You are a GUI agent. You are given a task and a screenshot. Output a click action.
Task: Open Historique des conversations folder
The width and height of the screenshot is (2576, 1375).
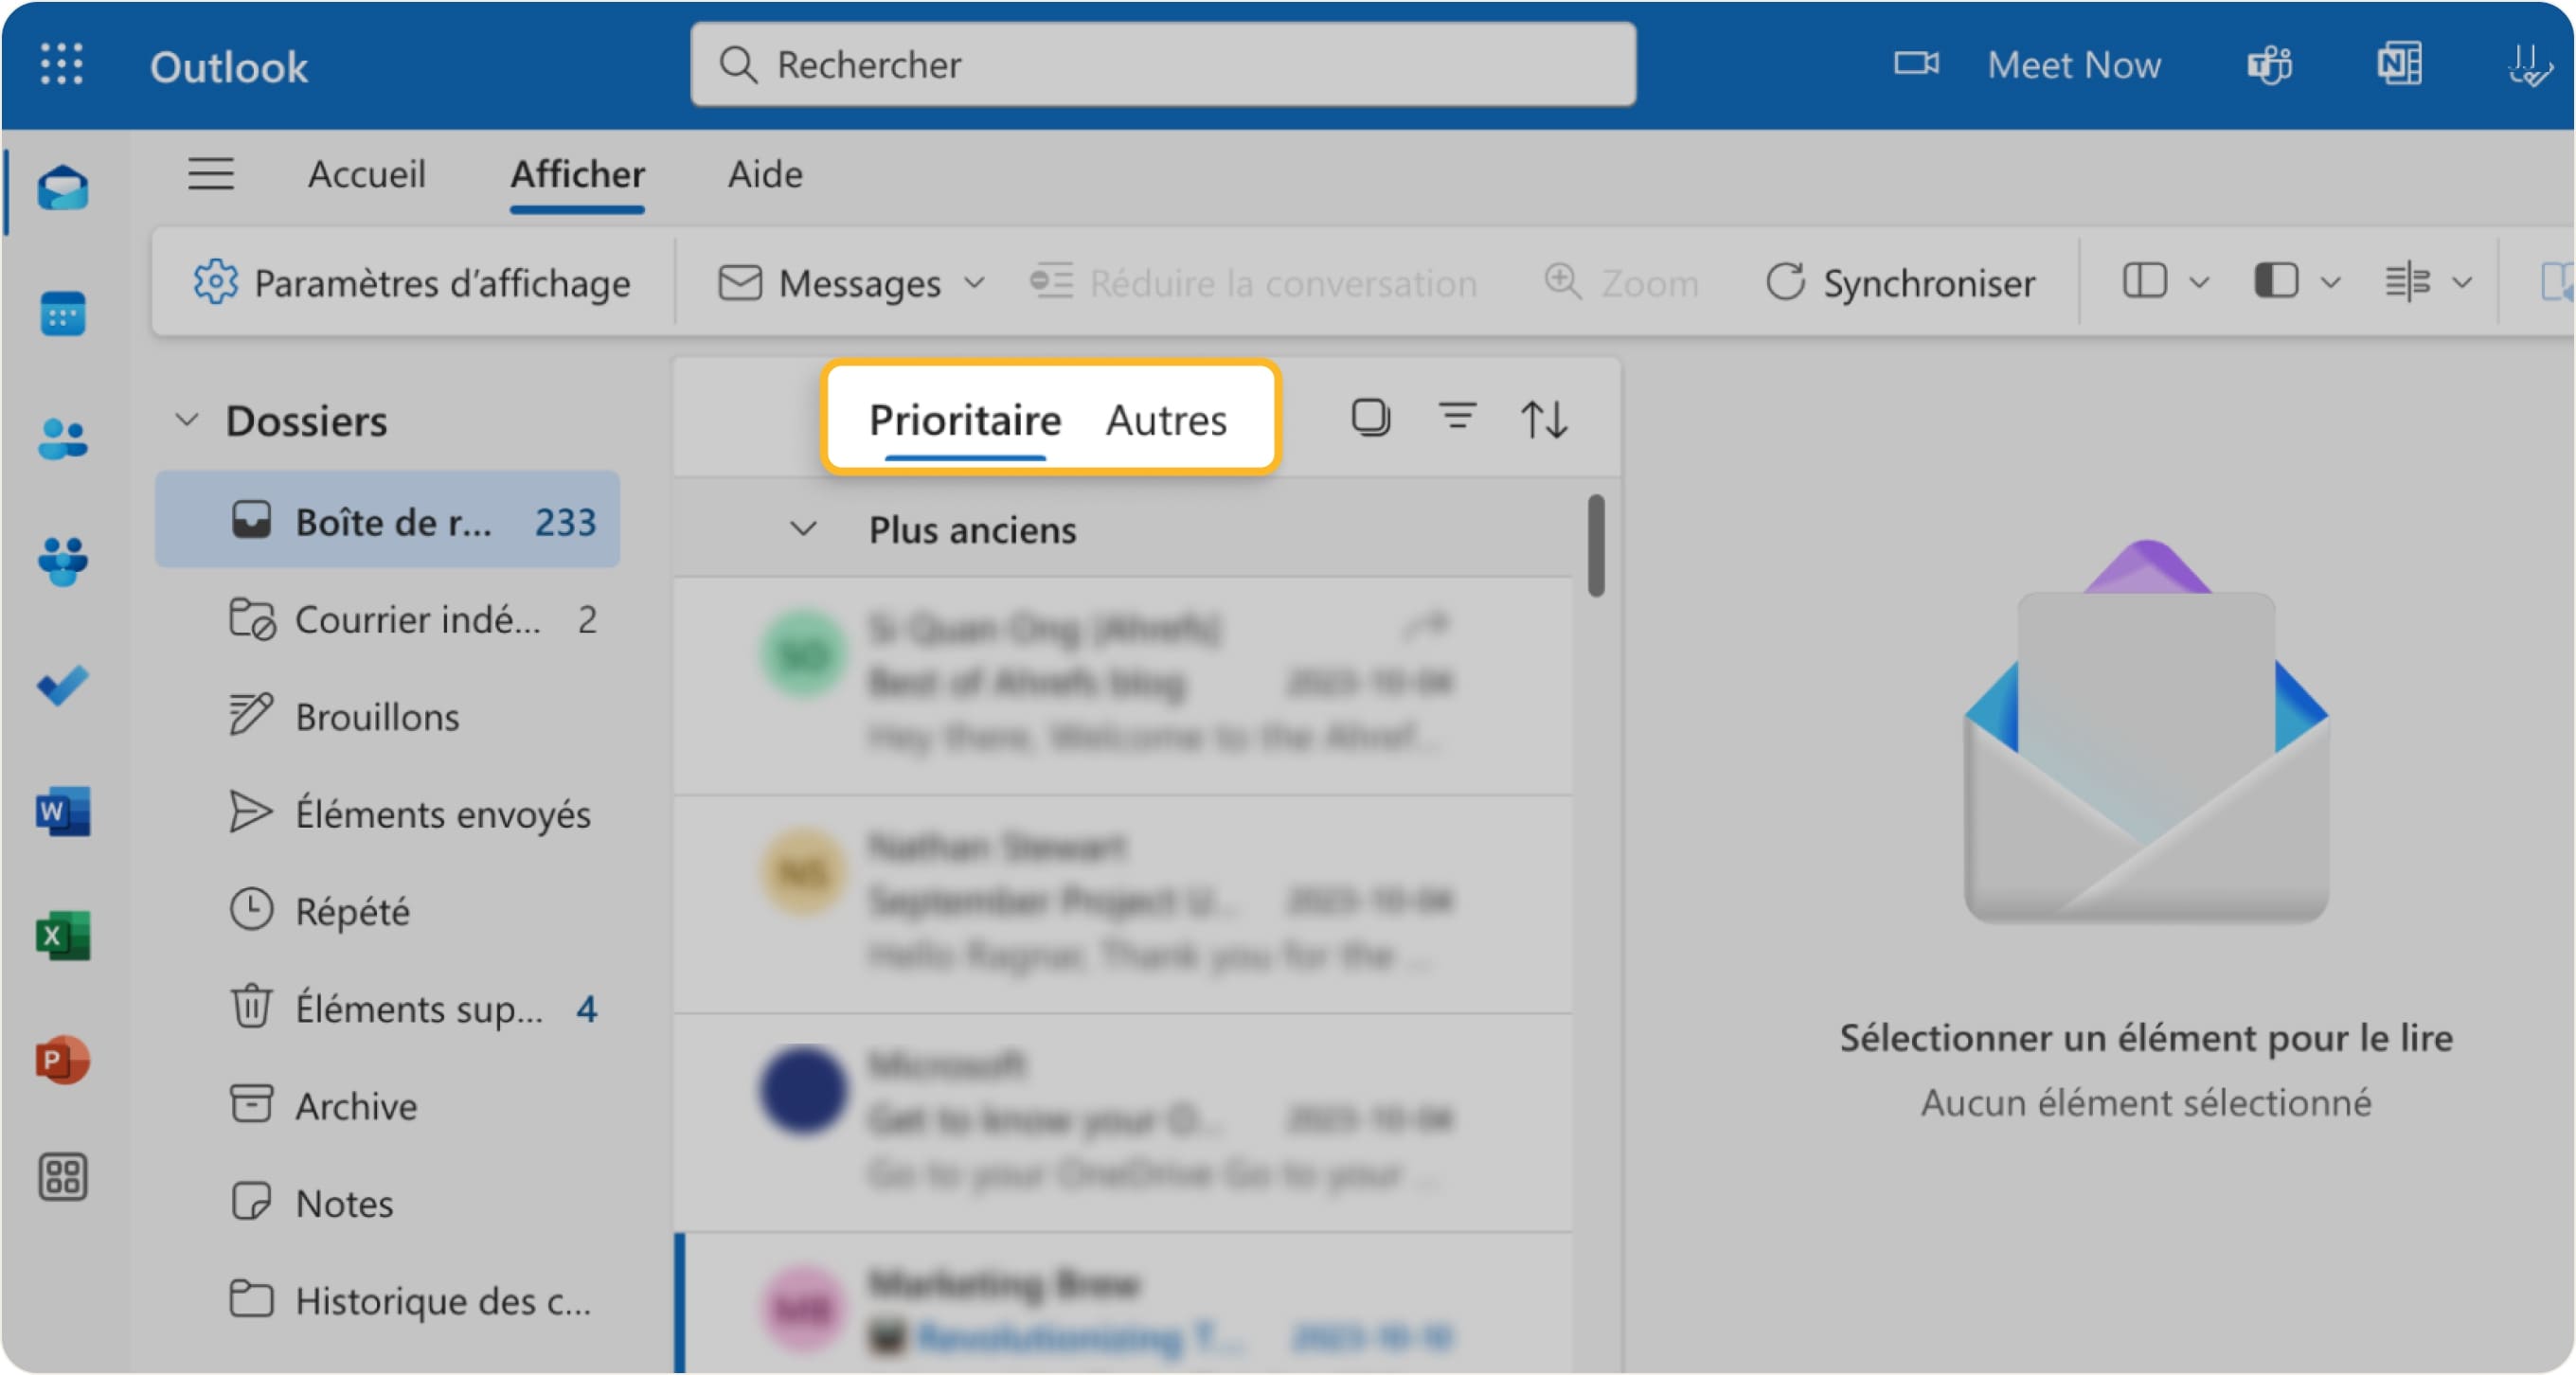coord(387,1300)
